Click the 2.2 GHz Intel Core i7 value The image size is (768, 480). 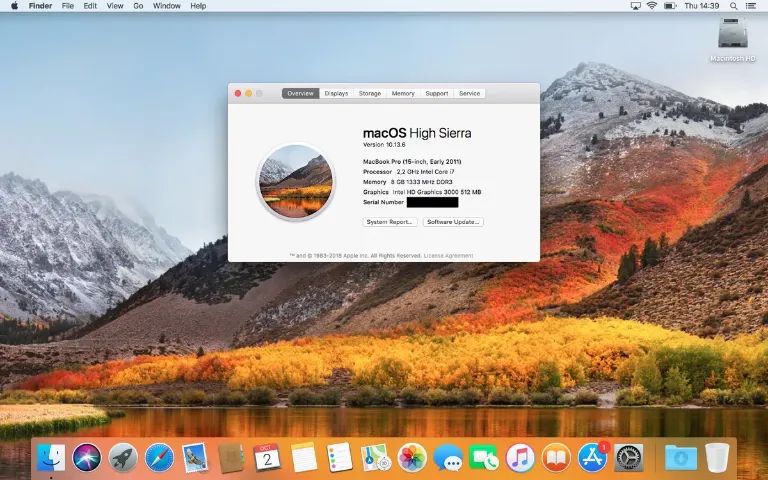tap(426, 172)
